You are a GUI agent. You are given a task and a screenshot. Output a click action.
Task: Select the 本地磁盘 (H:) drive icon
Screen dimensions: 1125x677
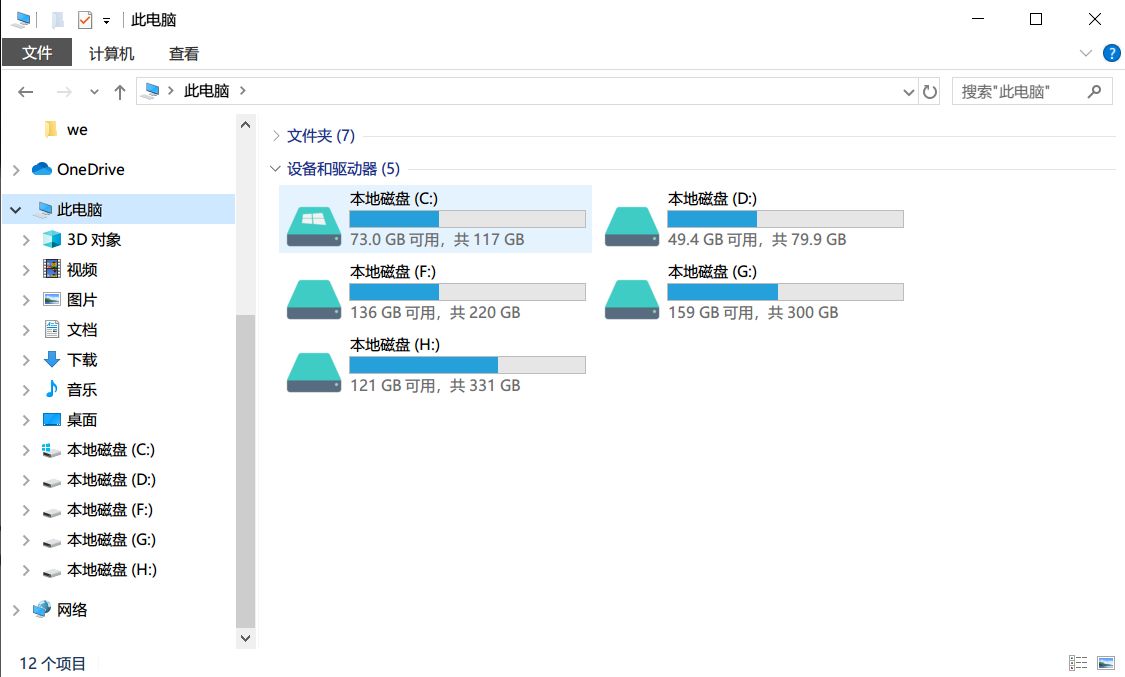pyautogui.click(x=314, y=372)
